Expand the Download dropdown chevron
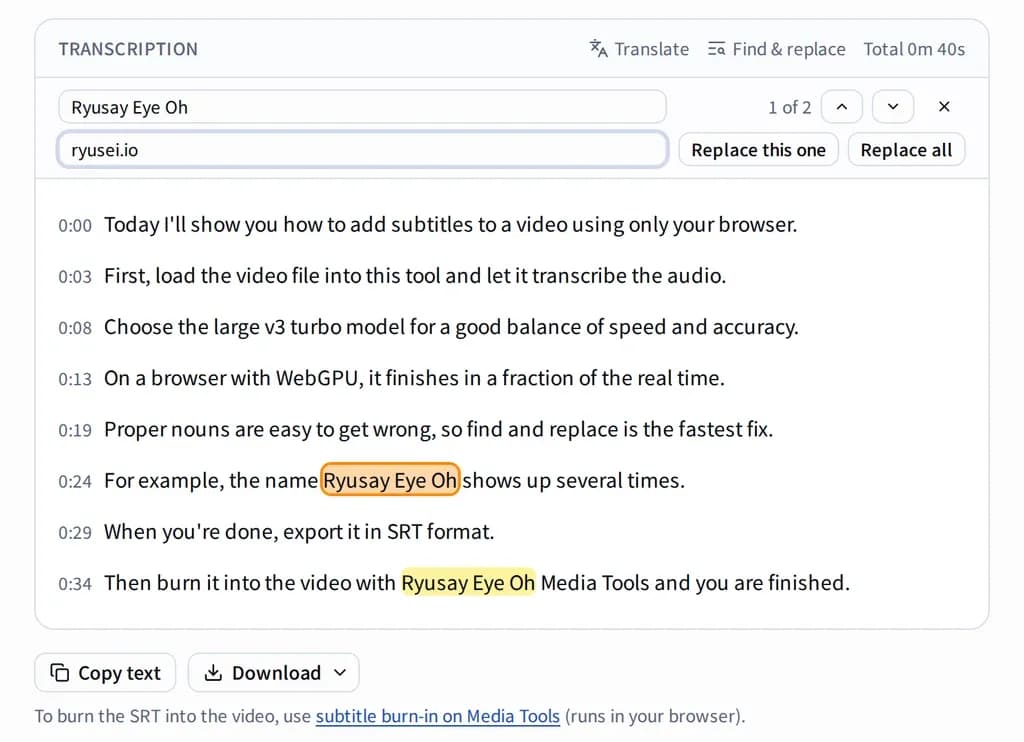 pos(340,672)
